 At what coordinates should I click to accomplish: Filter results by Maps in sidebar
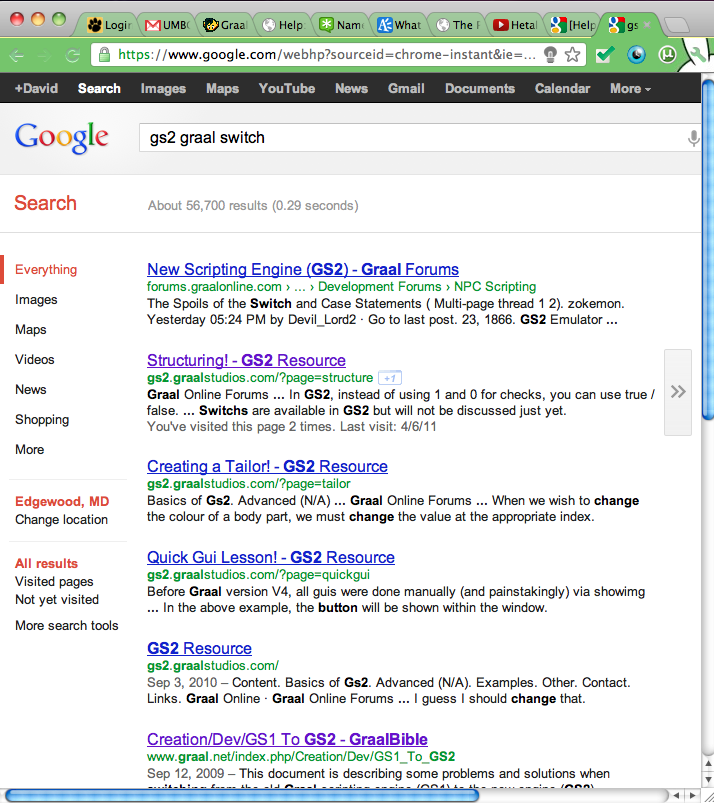[31, 330]
